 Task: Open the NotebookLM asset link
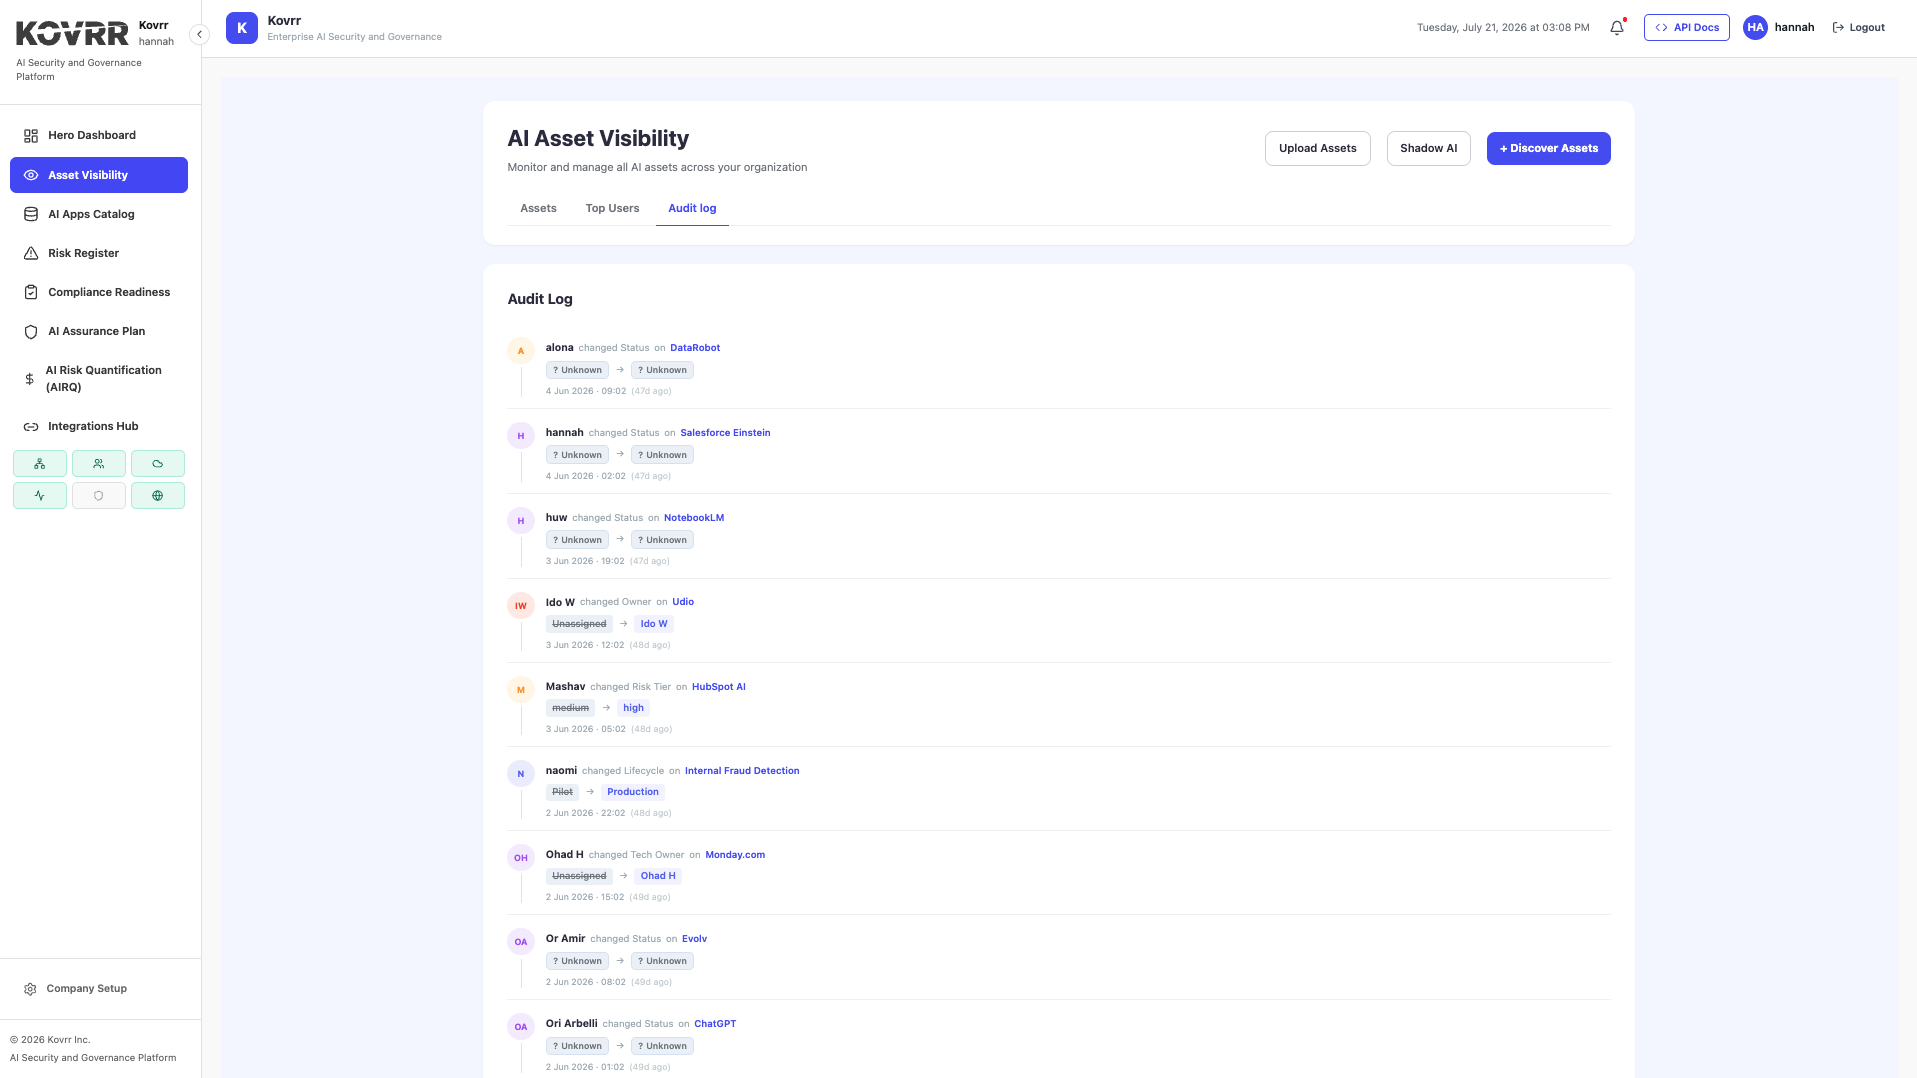(694, 518)
